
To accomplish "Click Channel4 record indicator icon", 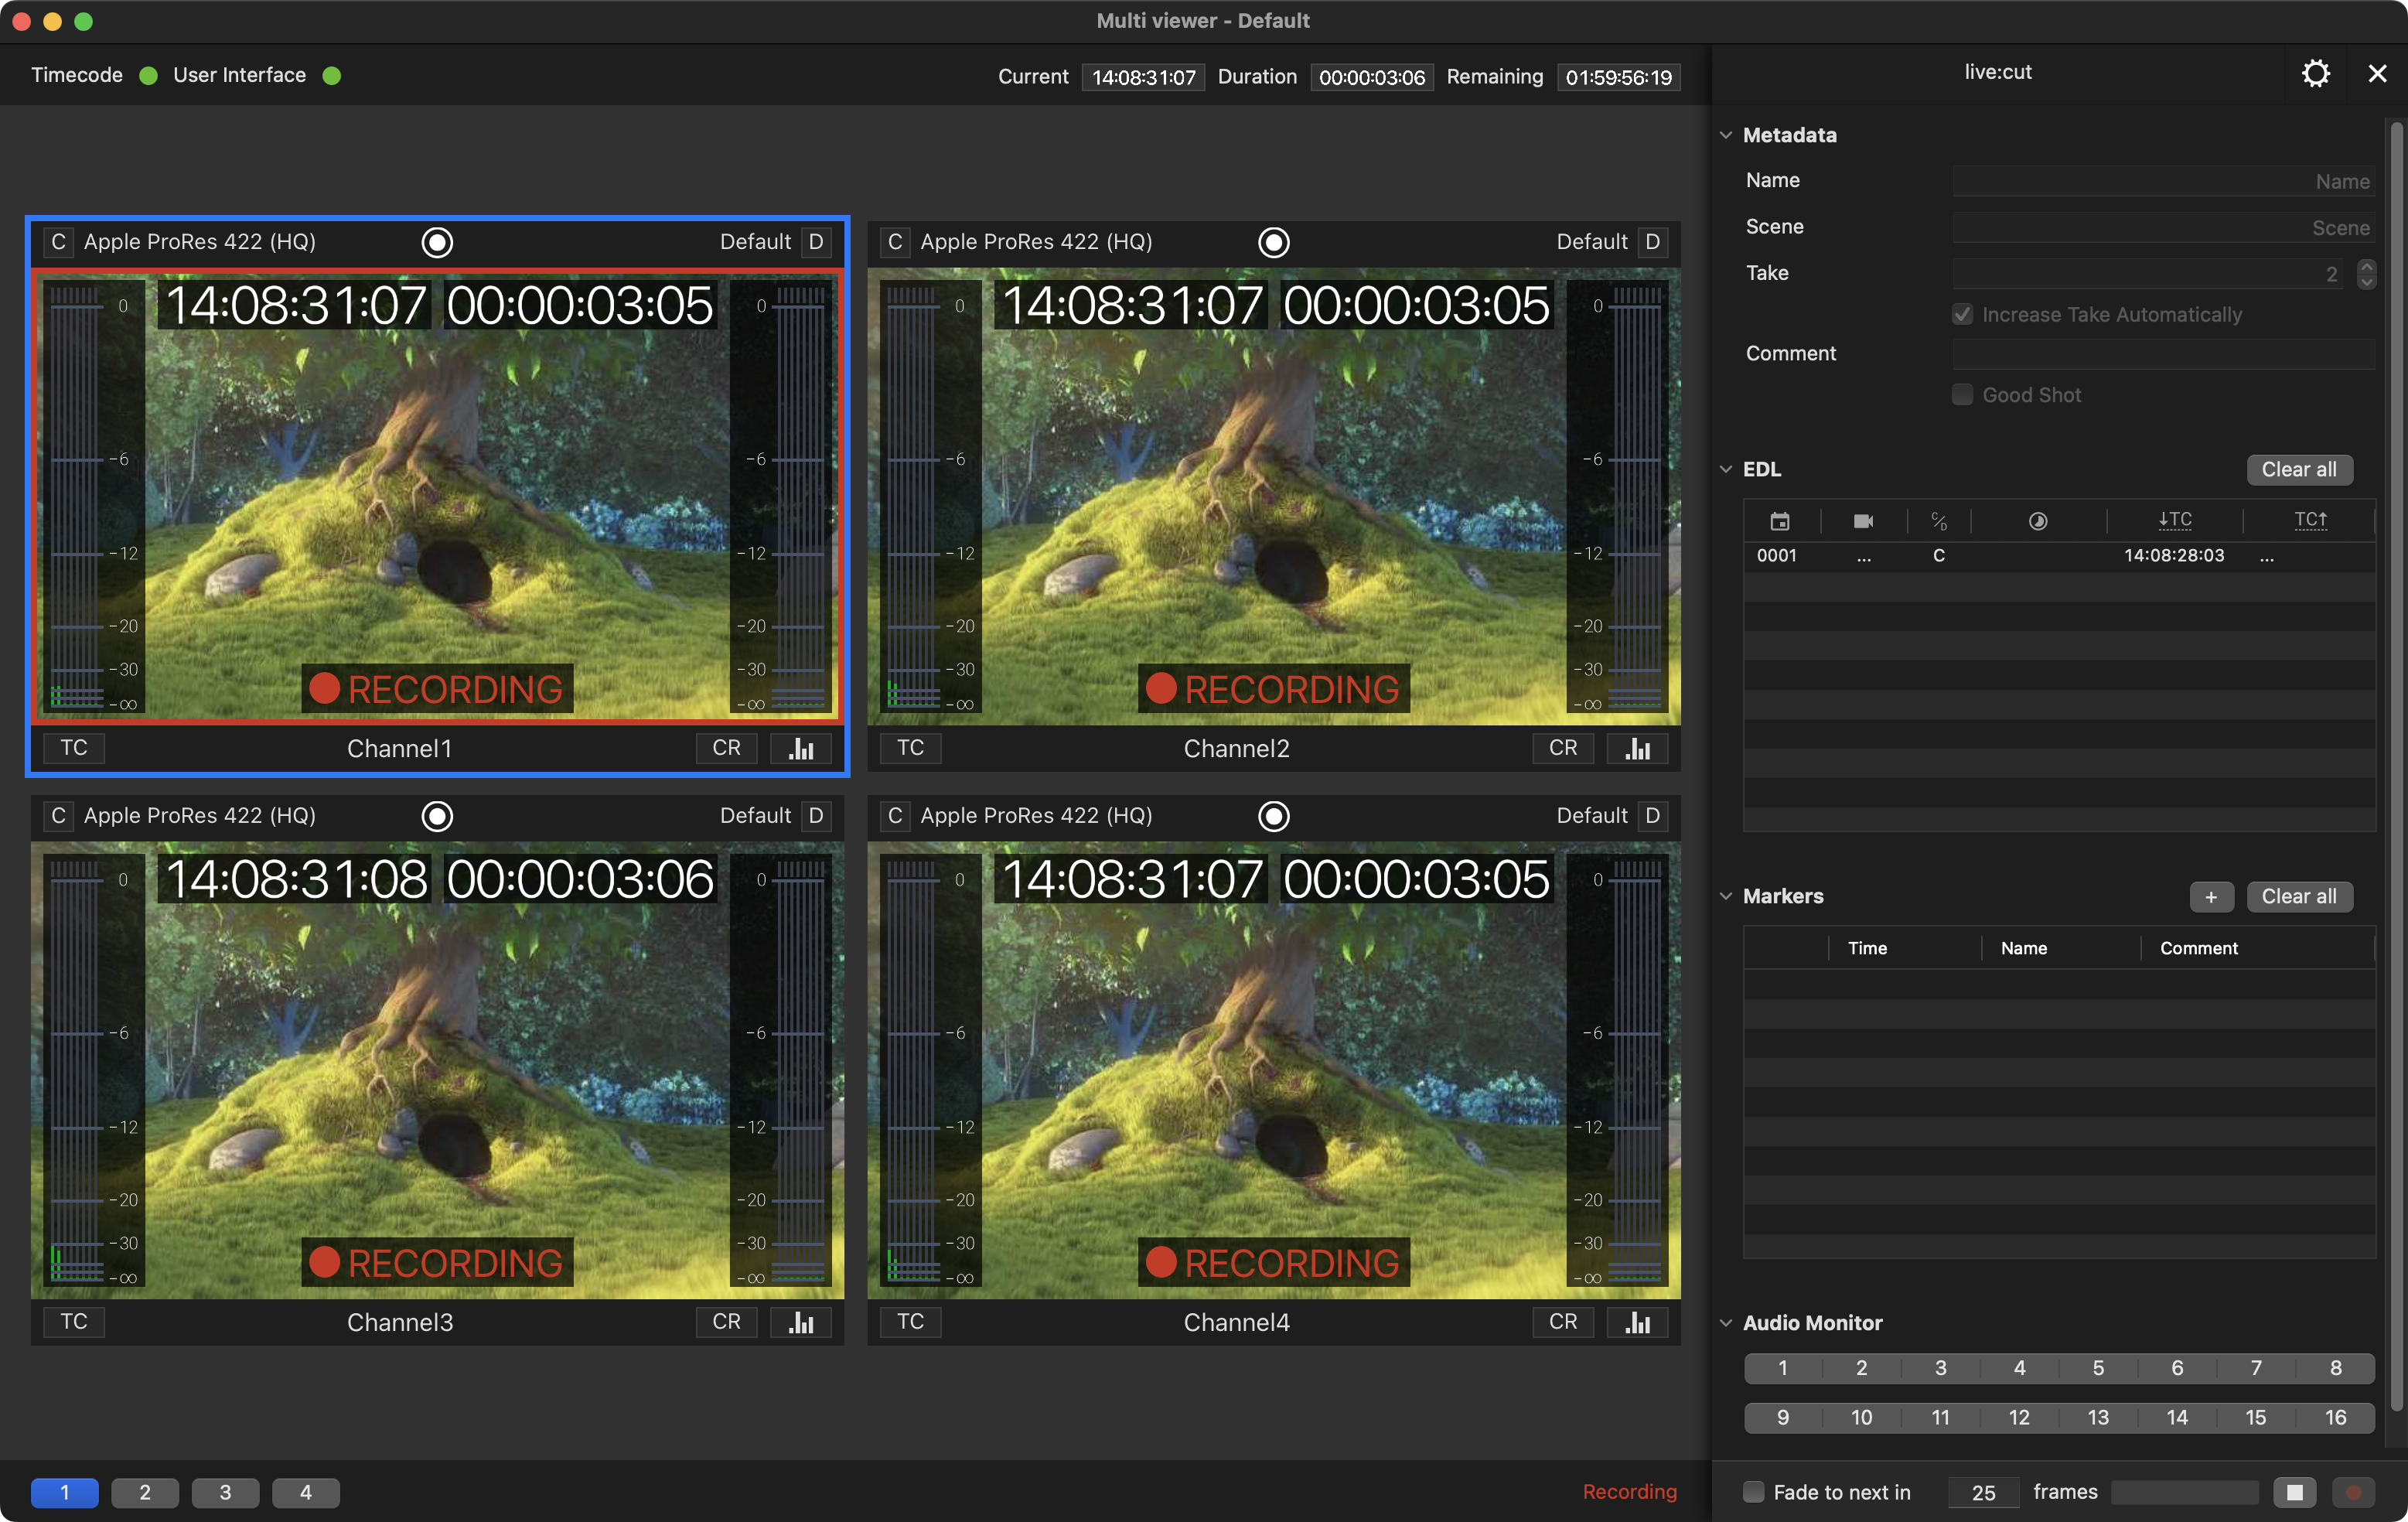I will (x=1273, y=816).
